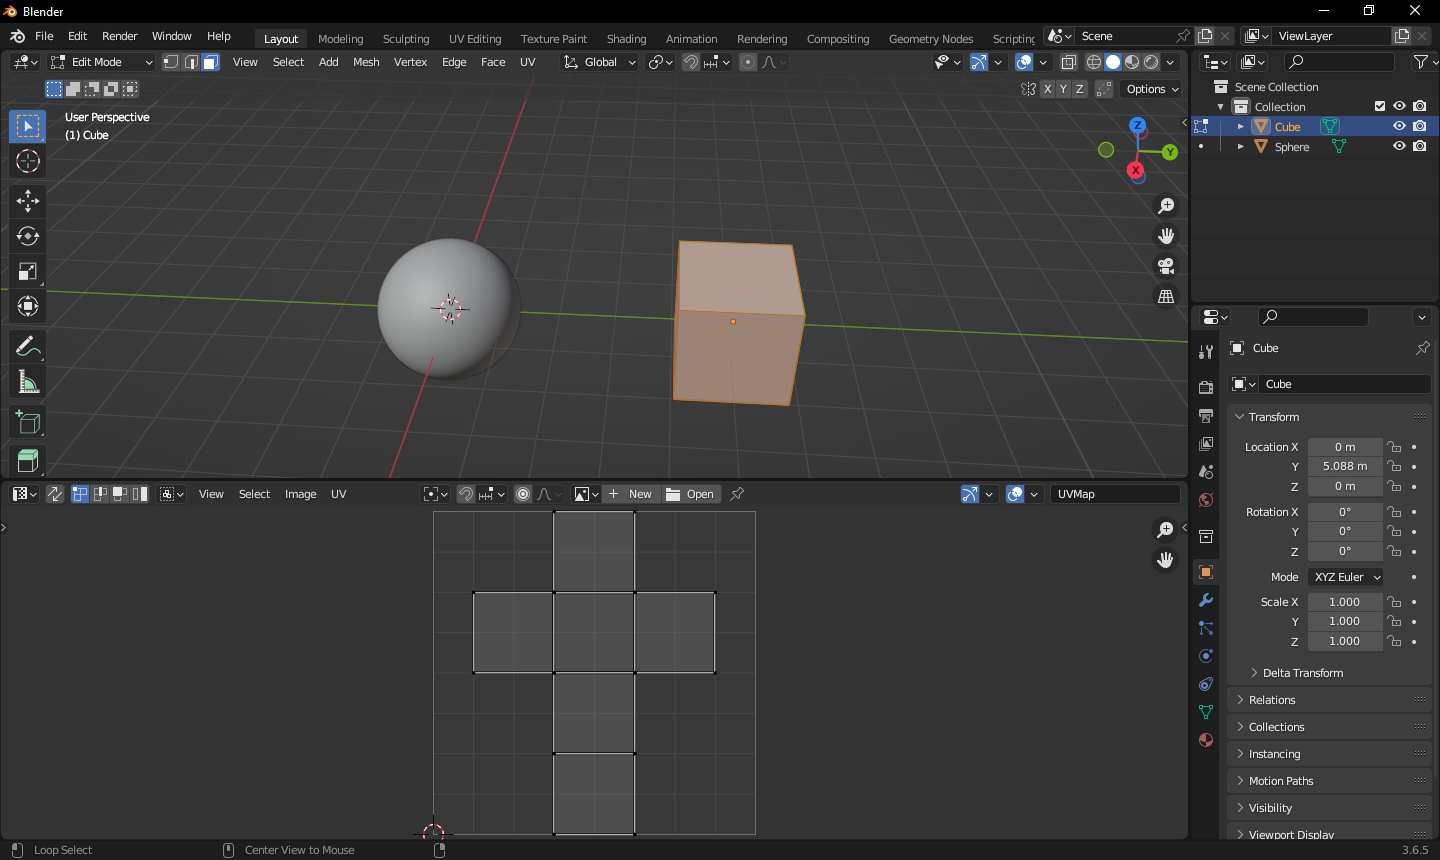Select the Transform tool
The image size is (1440, 860).
pos(28,306)
